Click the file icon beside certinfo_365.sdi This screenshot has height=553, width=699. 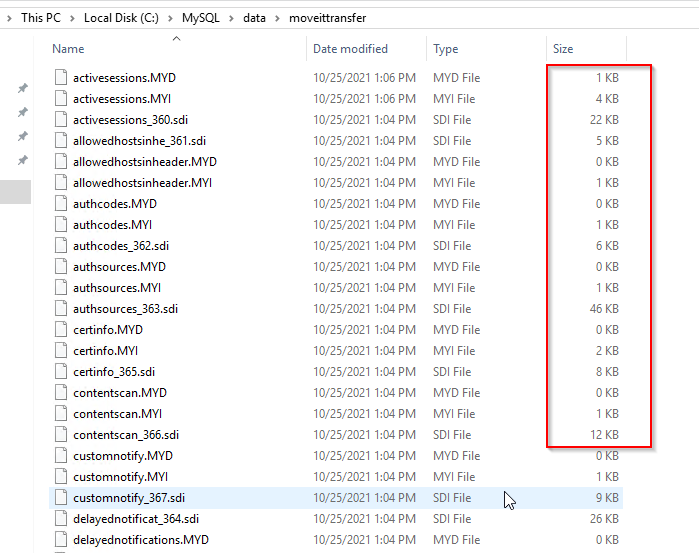(61, 371)
